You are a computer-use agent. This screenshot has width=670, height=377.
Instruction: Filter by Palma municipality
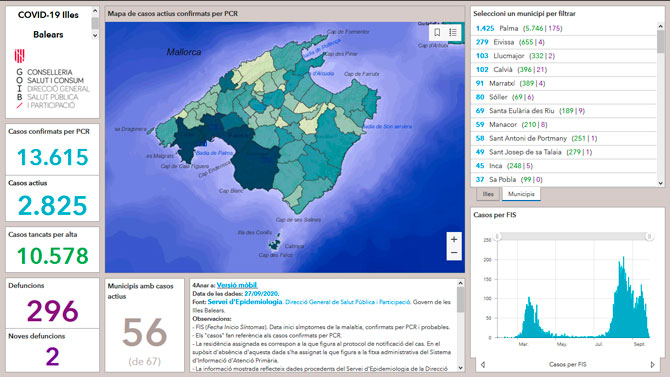pos(564,28)
